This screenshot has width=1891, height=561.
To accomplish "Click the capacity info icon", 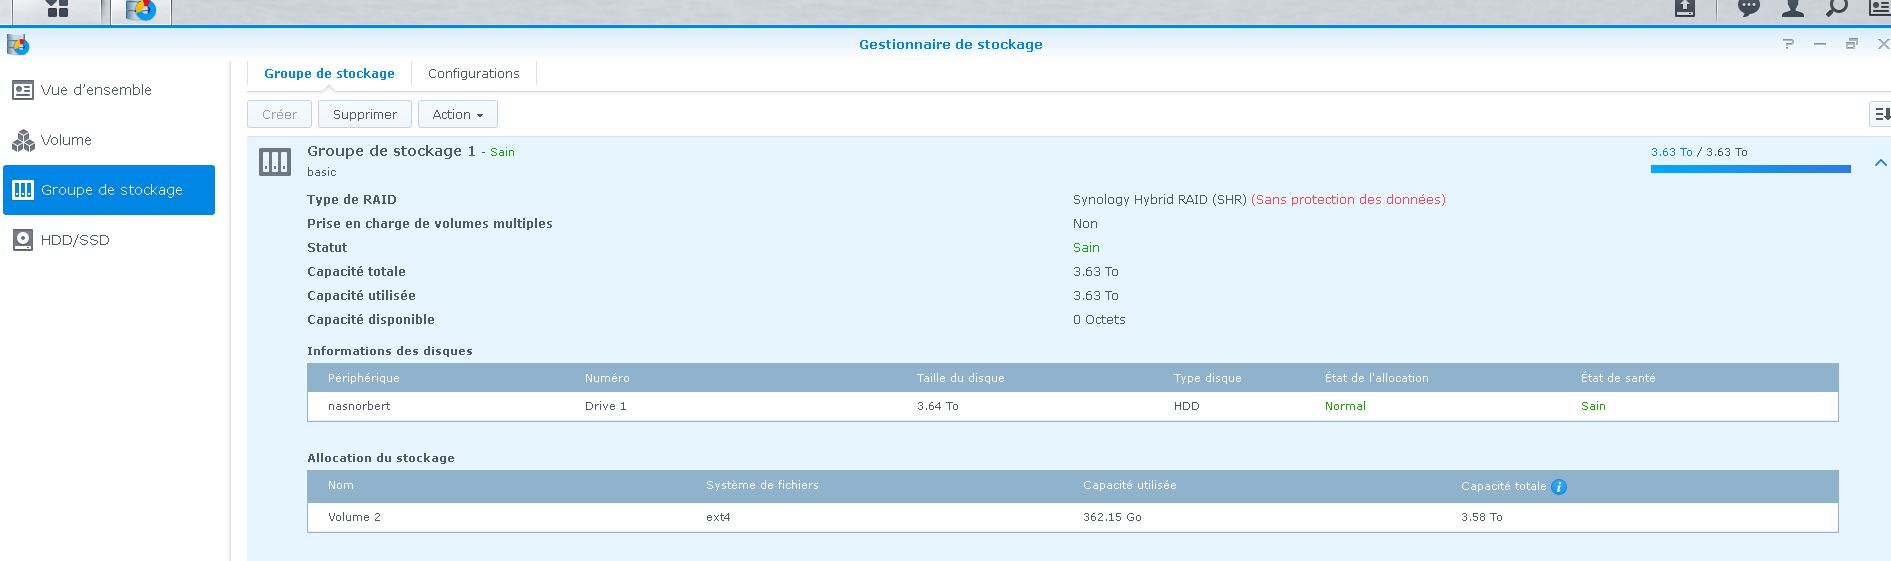I will (x=1558, y=487).
